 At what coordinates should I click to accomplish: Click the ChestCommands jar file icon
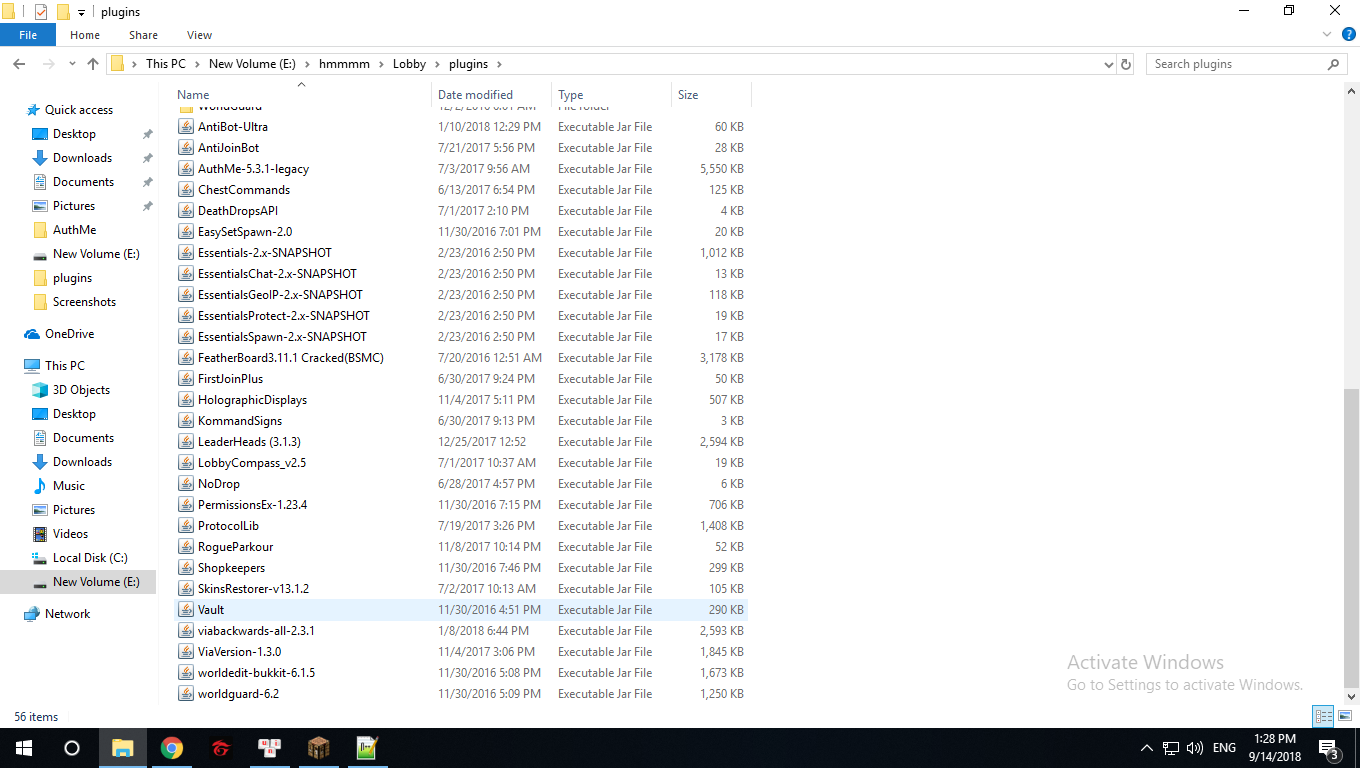(186, 190)
